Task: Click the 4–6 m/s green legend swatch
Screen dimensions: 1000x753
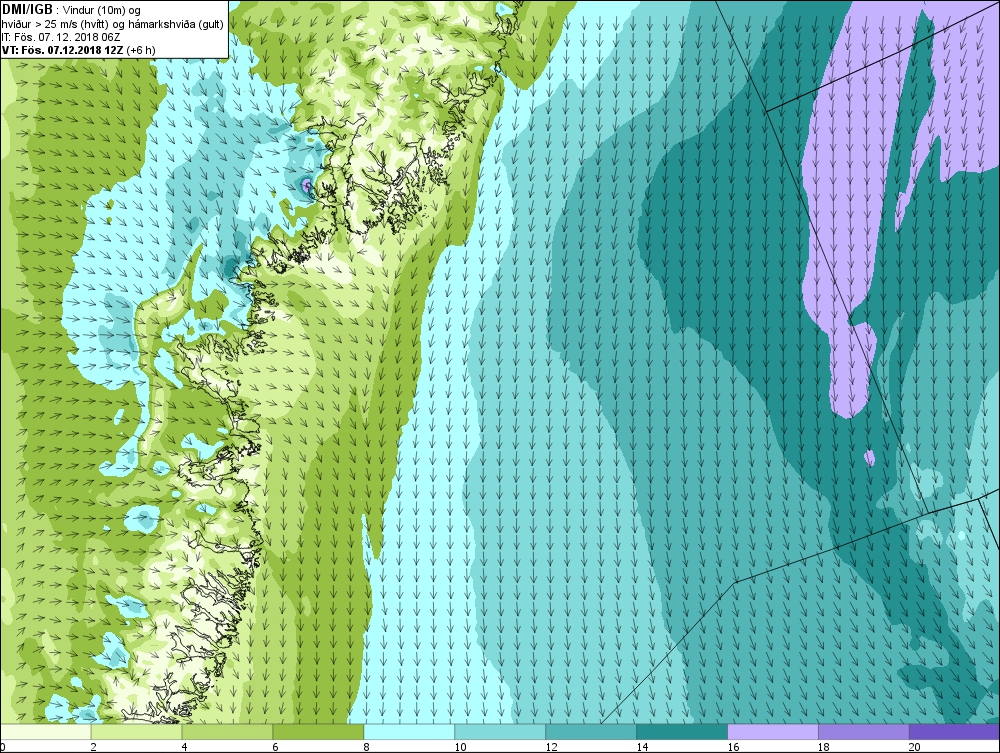Action: click(x=228, y=731)
